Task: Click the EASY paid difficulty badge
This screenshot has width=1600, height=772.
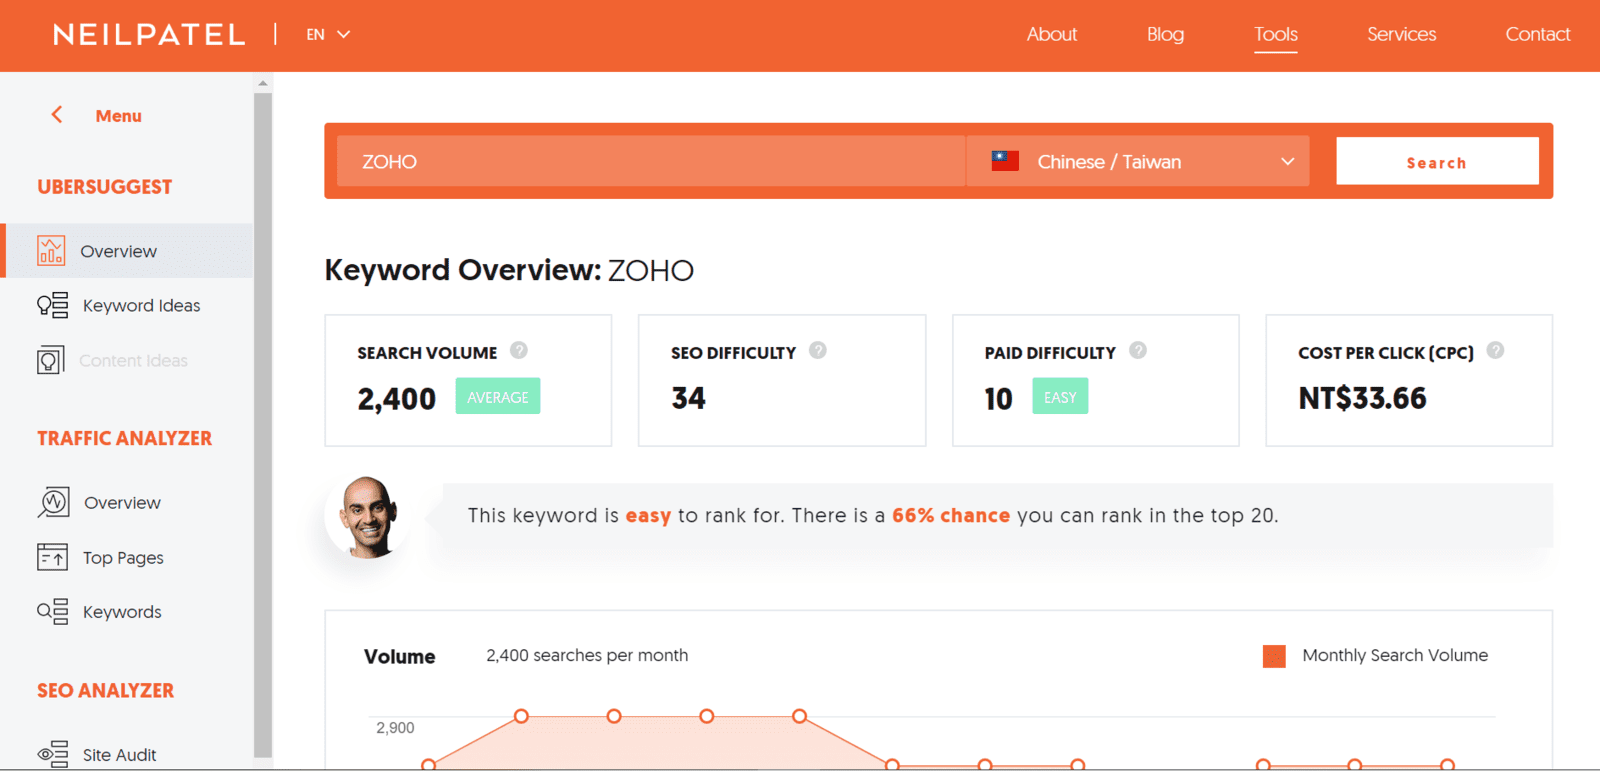Action: (x=1060, y=396)
